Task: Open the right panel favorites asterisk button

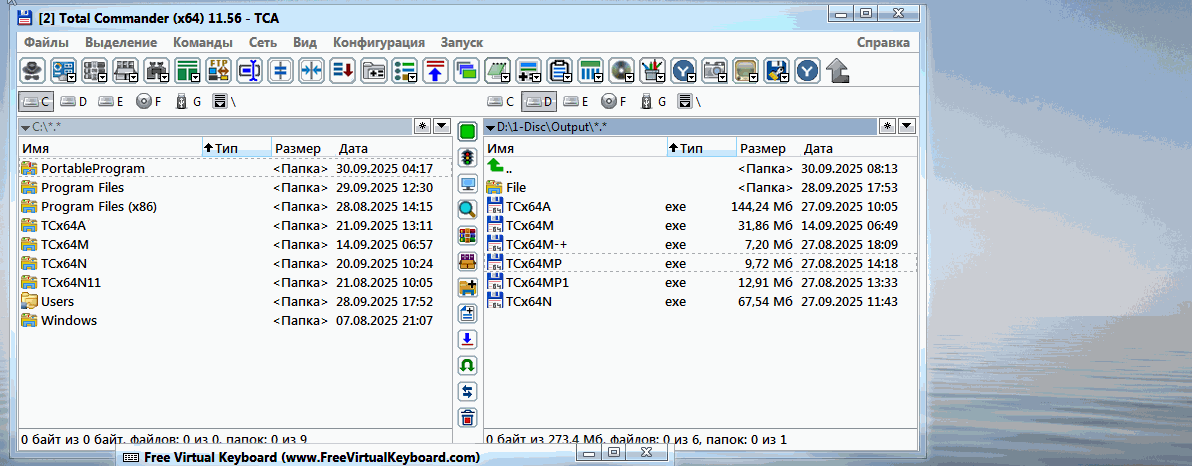Action: (887, 126)
